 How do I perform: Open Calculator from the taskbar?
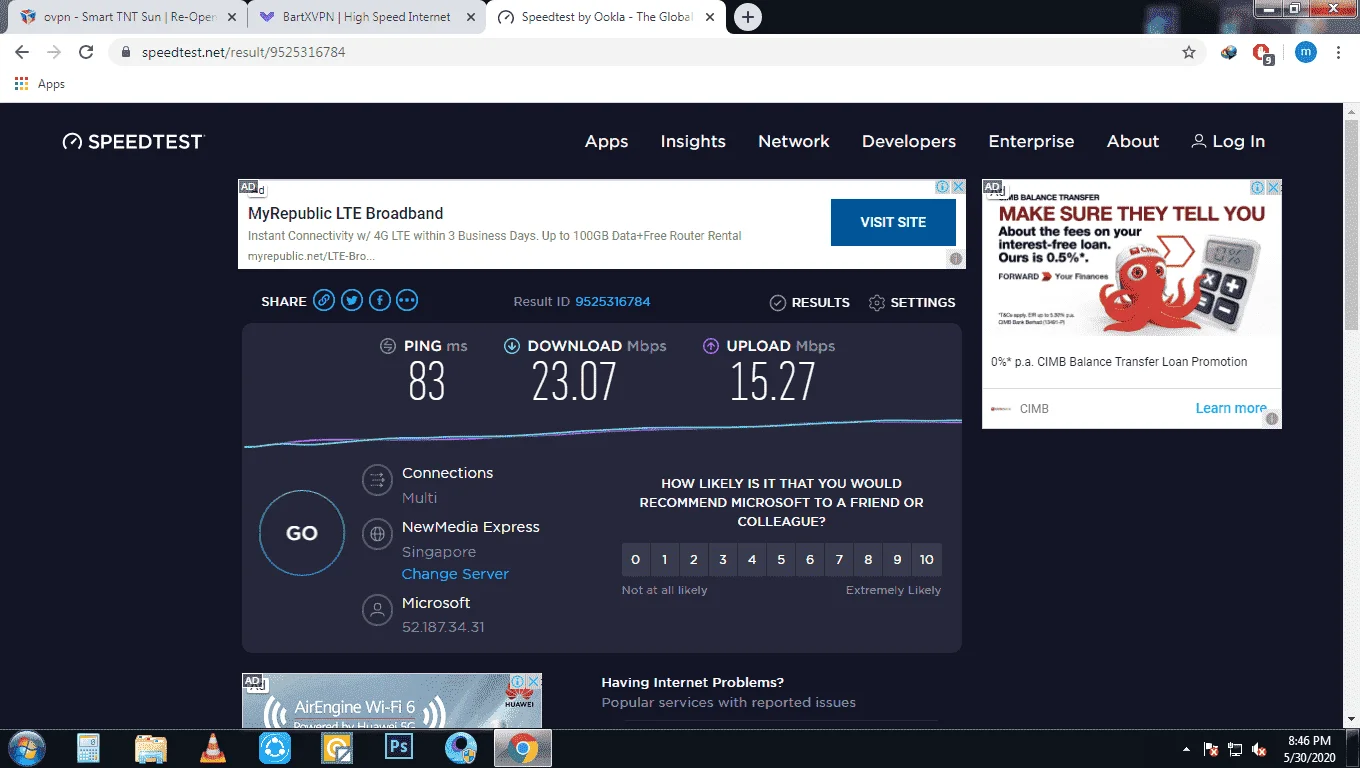click(88, 748)
